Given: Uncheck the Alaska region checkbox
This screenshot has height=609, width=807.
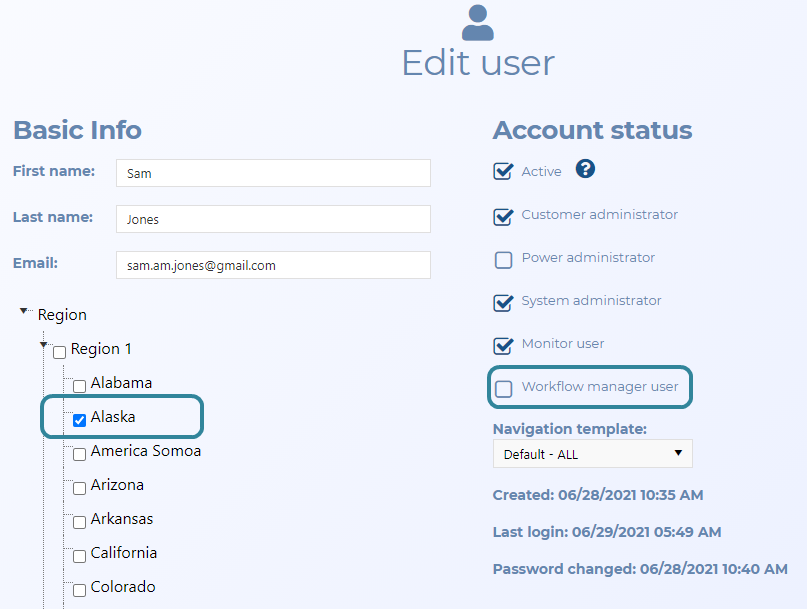Looking at the screenshot, I should pos(79,420).
